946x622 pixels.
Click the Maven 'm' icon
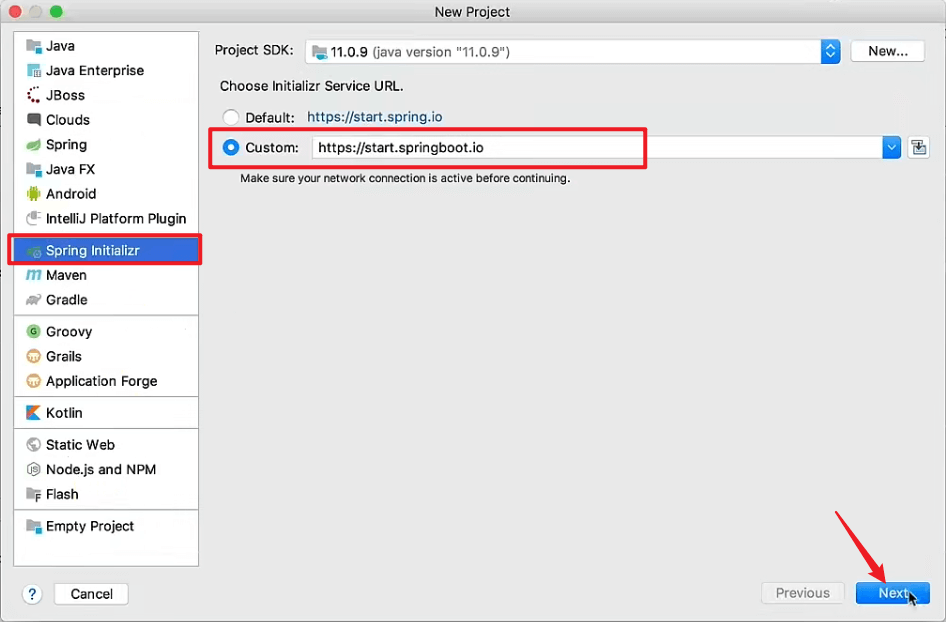click(x=34, y=275)
